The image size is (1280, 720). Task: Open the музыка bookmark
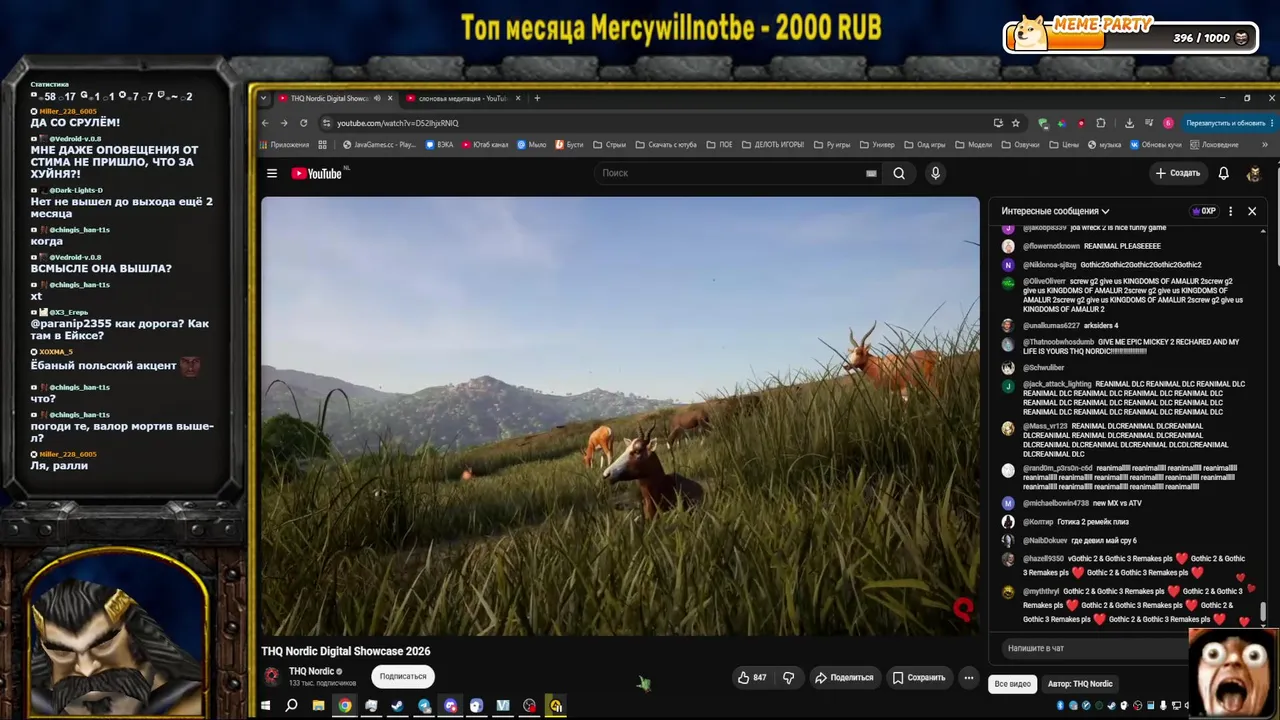[x=1104, y=145]
